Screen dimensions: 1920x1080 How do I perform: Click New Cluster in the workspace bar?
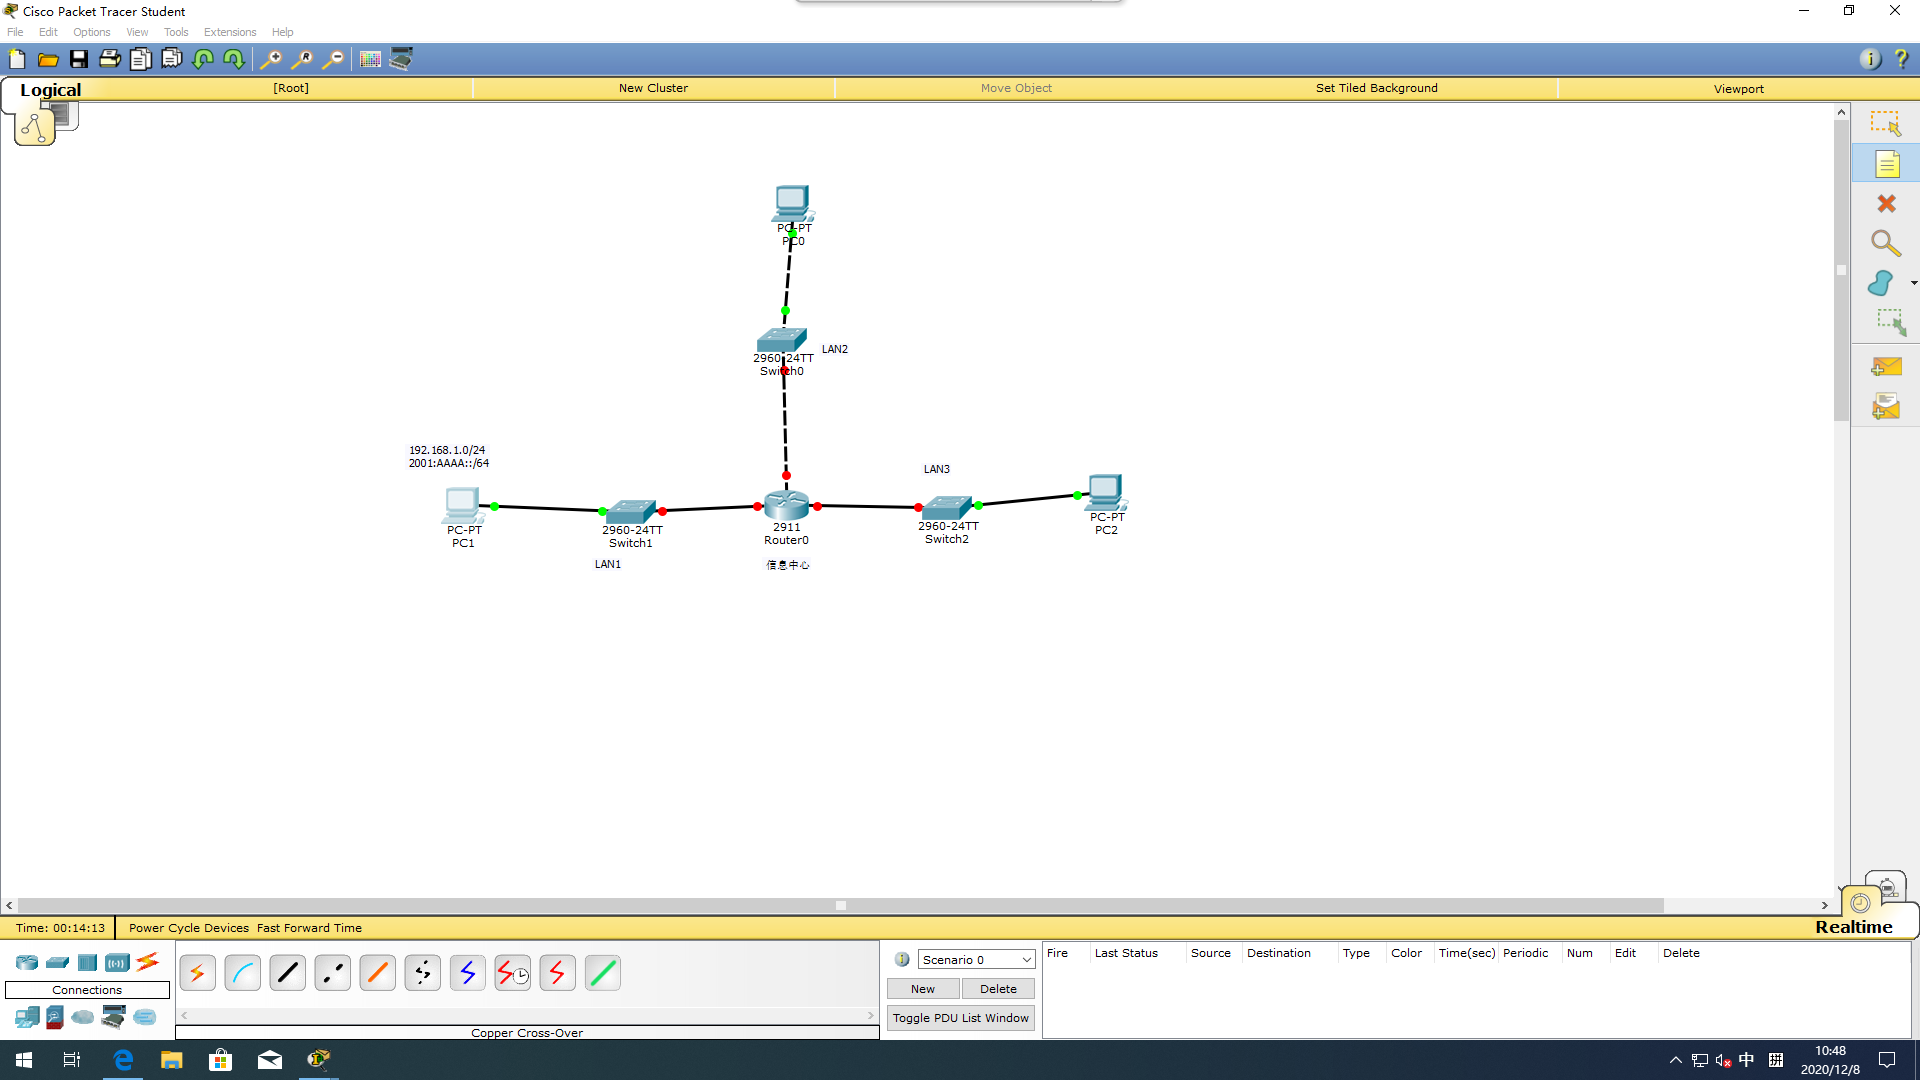(x=653, y=88)
